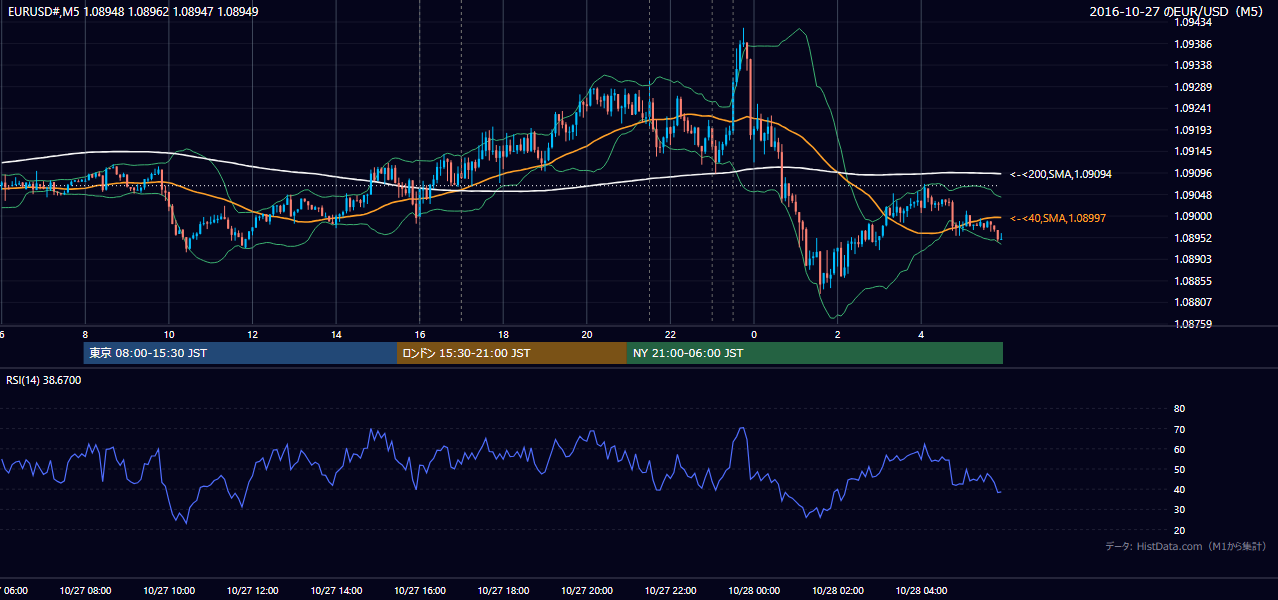Click the bottom date label 10/27 16:00

(419, 591)
